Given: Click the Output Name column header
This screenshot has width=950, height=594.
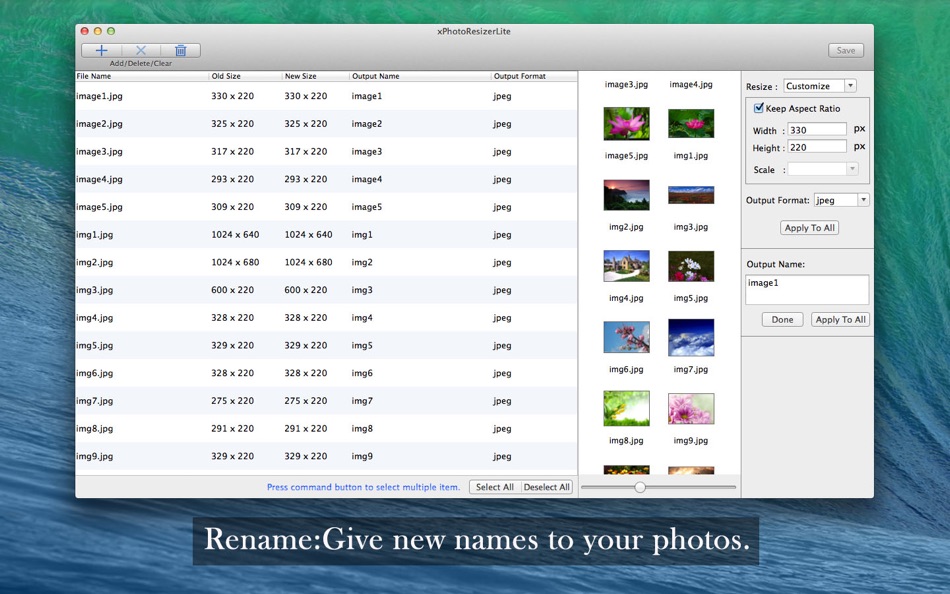Looking at the screenshot, I should click(420, 76).
